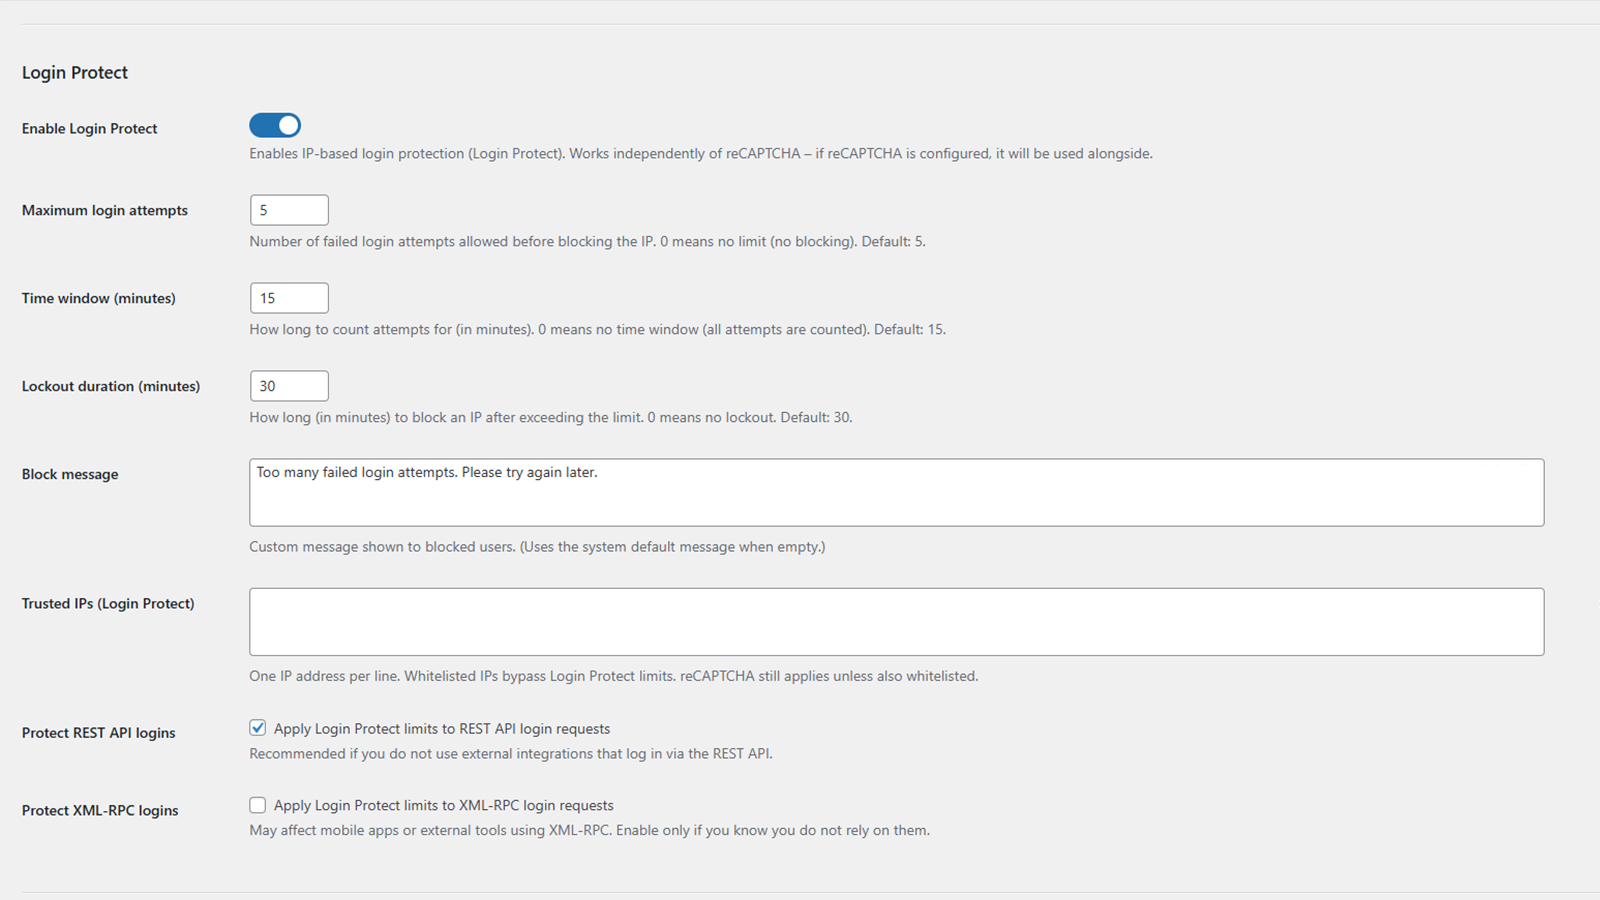
Task: Click the Protect REST API logins label
Action: tap(98, 732)
